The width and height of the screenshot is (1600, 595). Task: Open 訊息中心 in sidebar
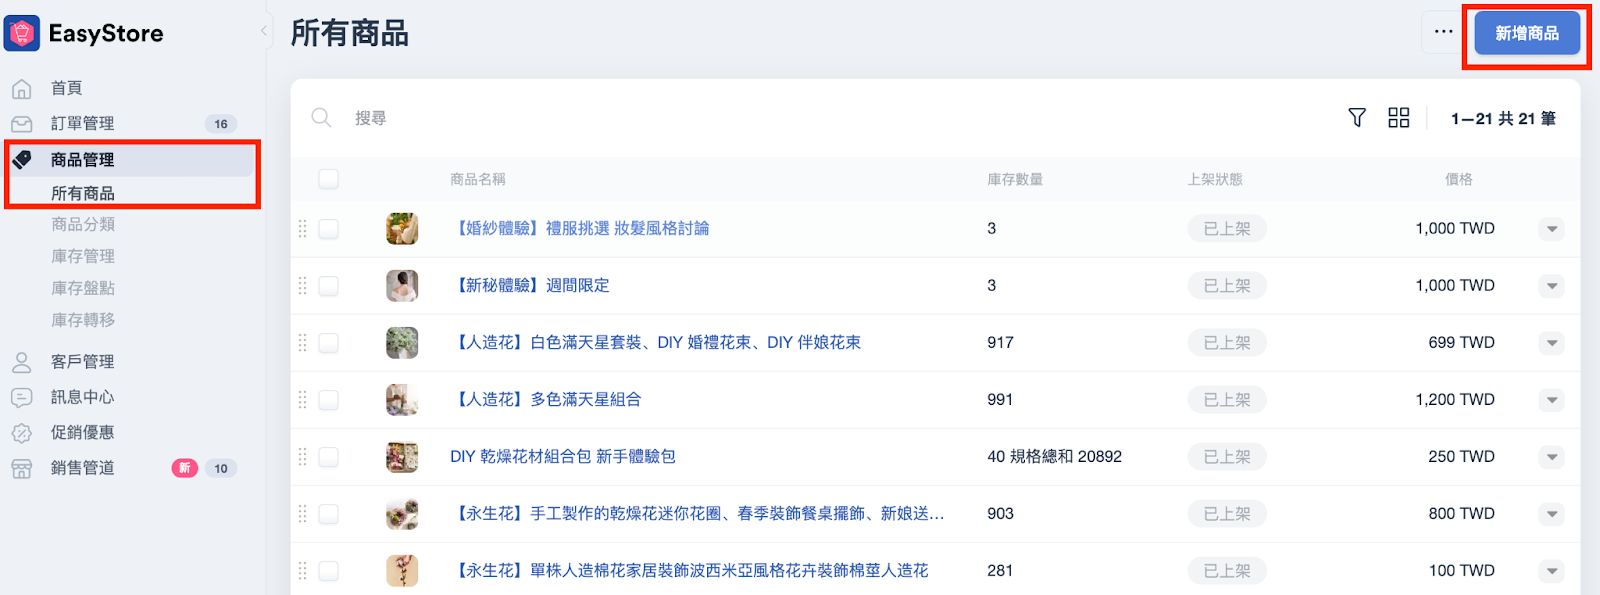(x=83, y=397)
